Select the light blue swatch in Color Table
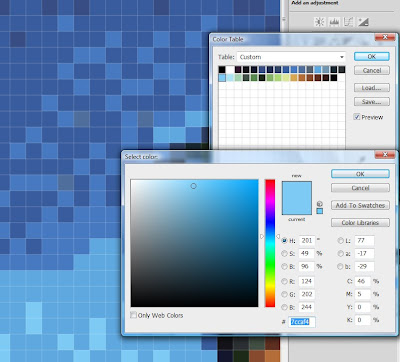400x362 pixels. (x=222, y=78)
